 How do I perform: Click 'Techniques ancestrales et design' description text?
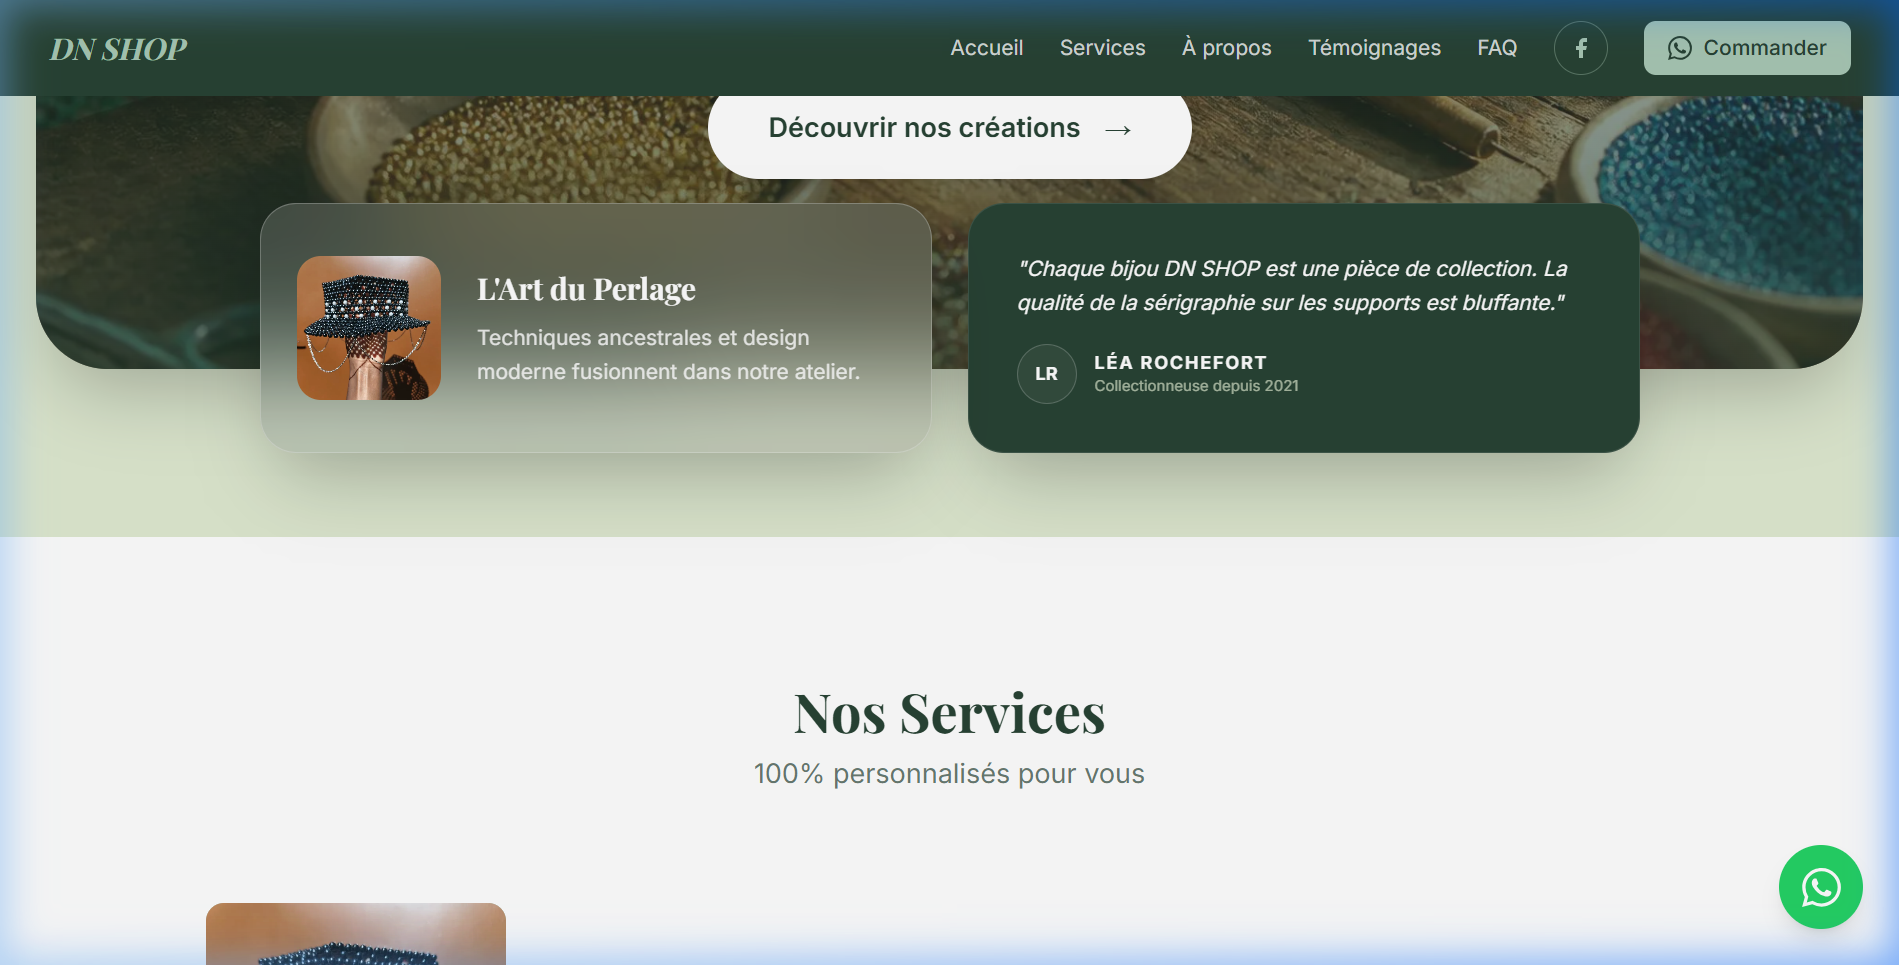[x=668, y=355]
